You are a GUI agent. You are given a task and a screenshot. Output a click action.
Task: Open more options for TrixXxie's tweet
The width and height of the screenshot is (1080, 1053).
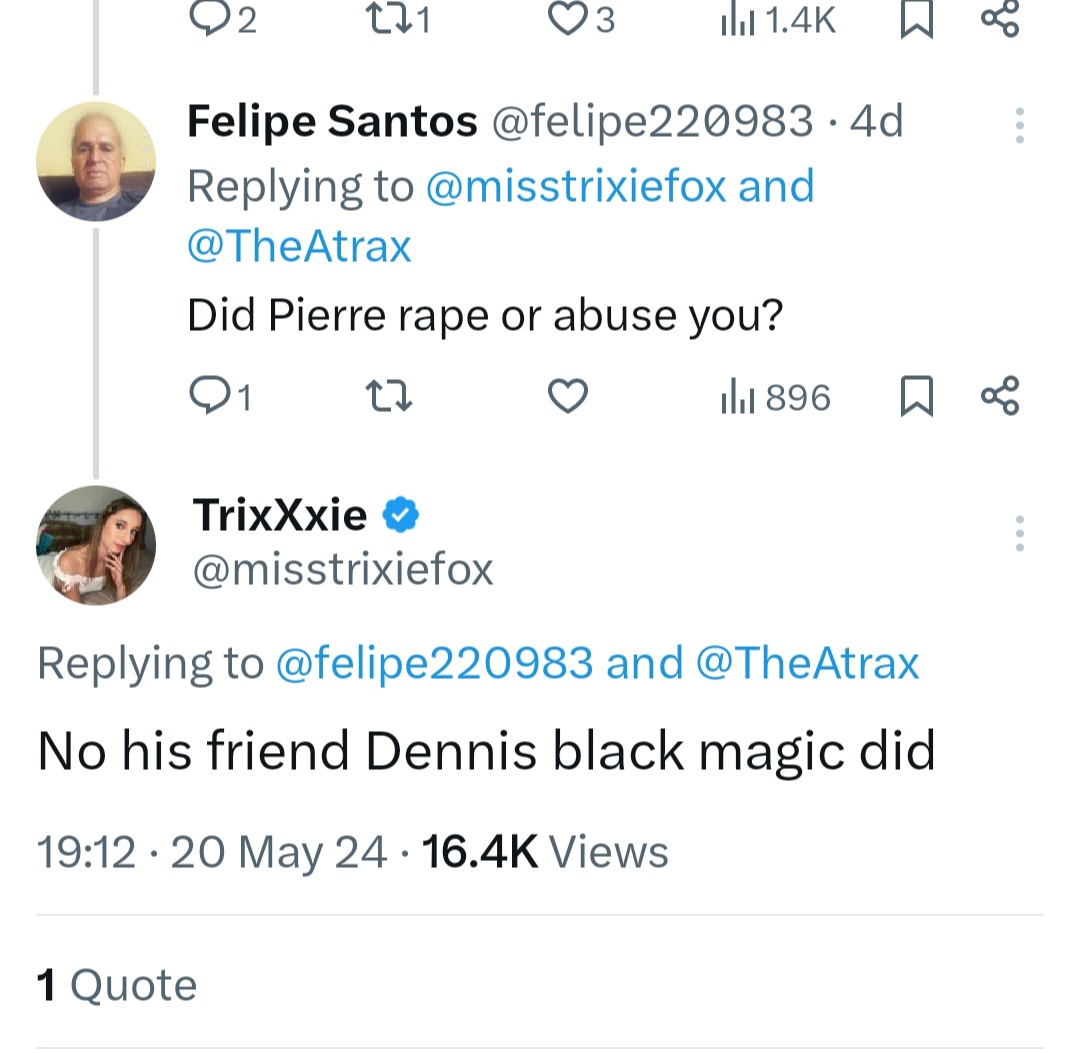click(x=1019, y=534)
